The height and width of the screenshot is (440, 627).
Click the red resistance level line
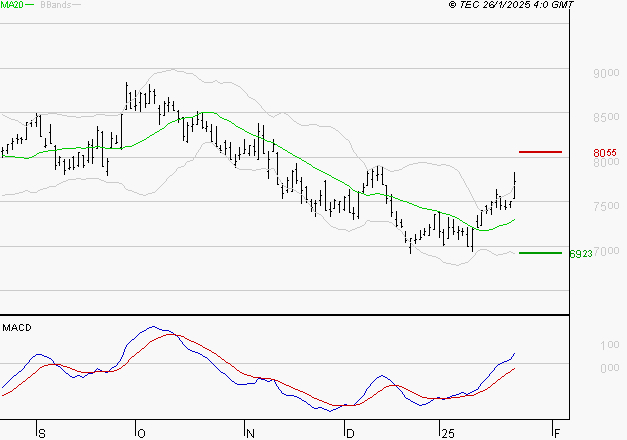point(540,152)
